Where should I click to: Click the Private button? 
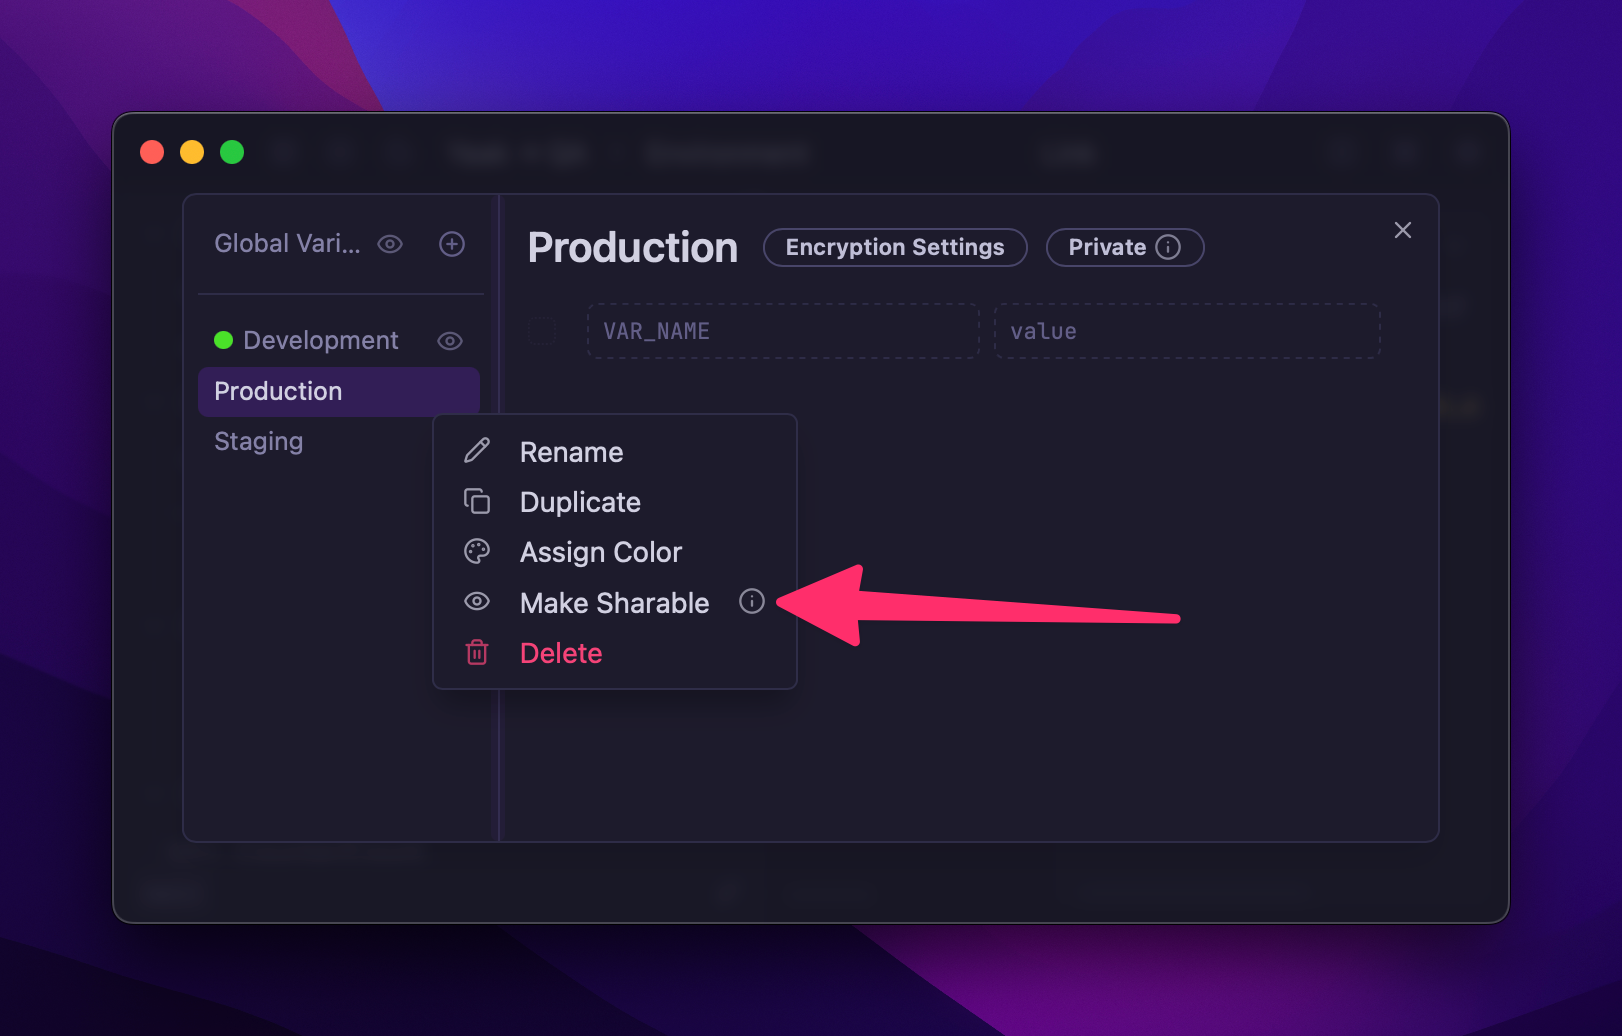click(x=1107, y=247)
